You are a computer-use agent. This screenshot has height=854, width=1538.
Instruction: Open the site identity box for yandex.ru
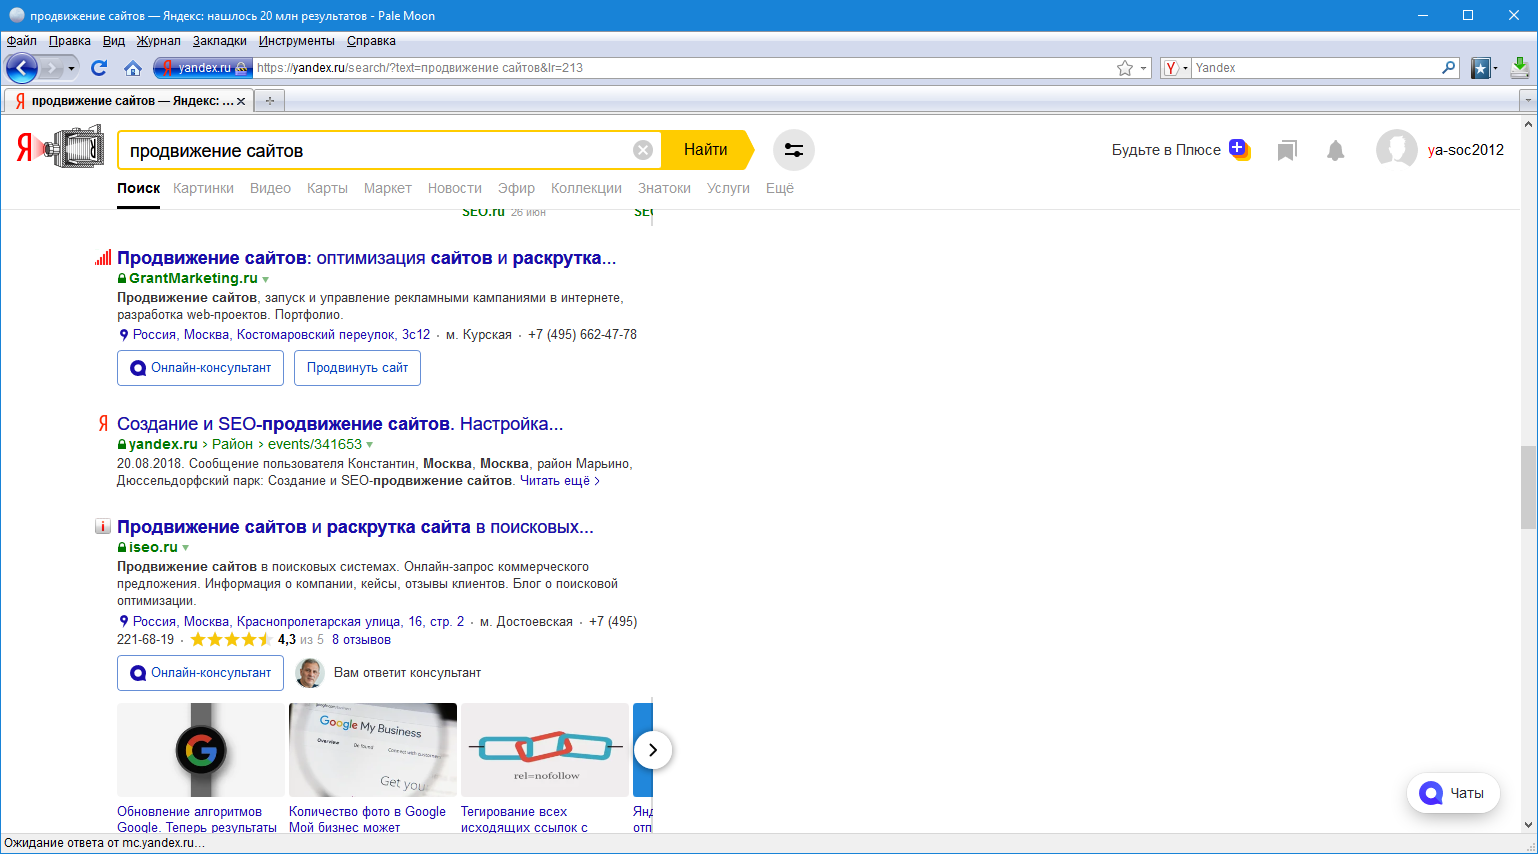[x=201, y=68]
